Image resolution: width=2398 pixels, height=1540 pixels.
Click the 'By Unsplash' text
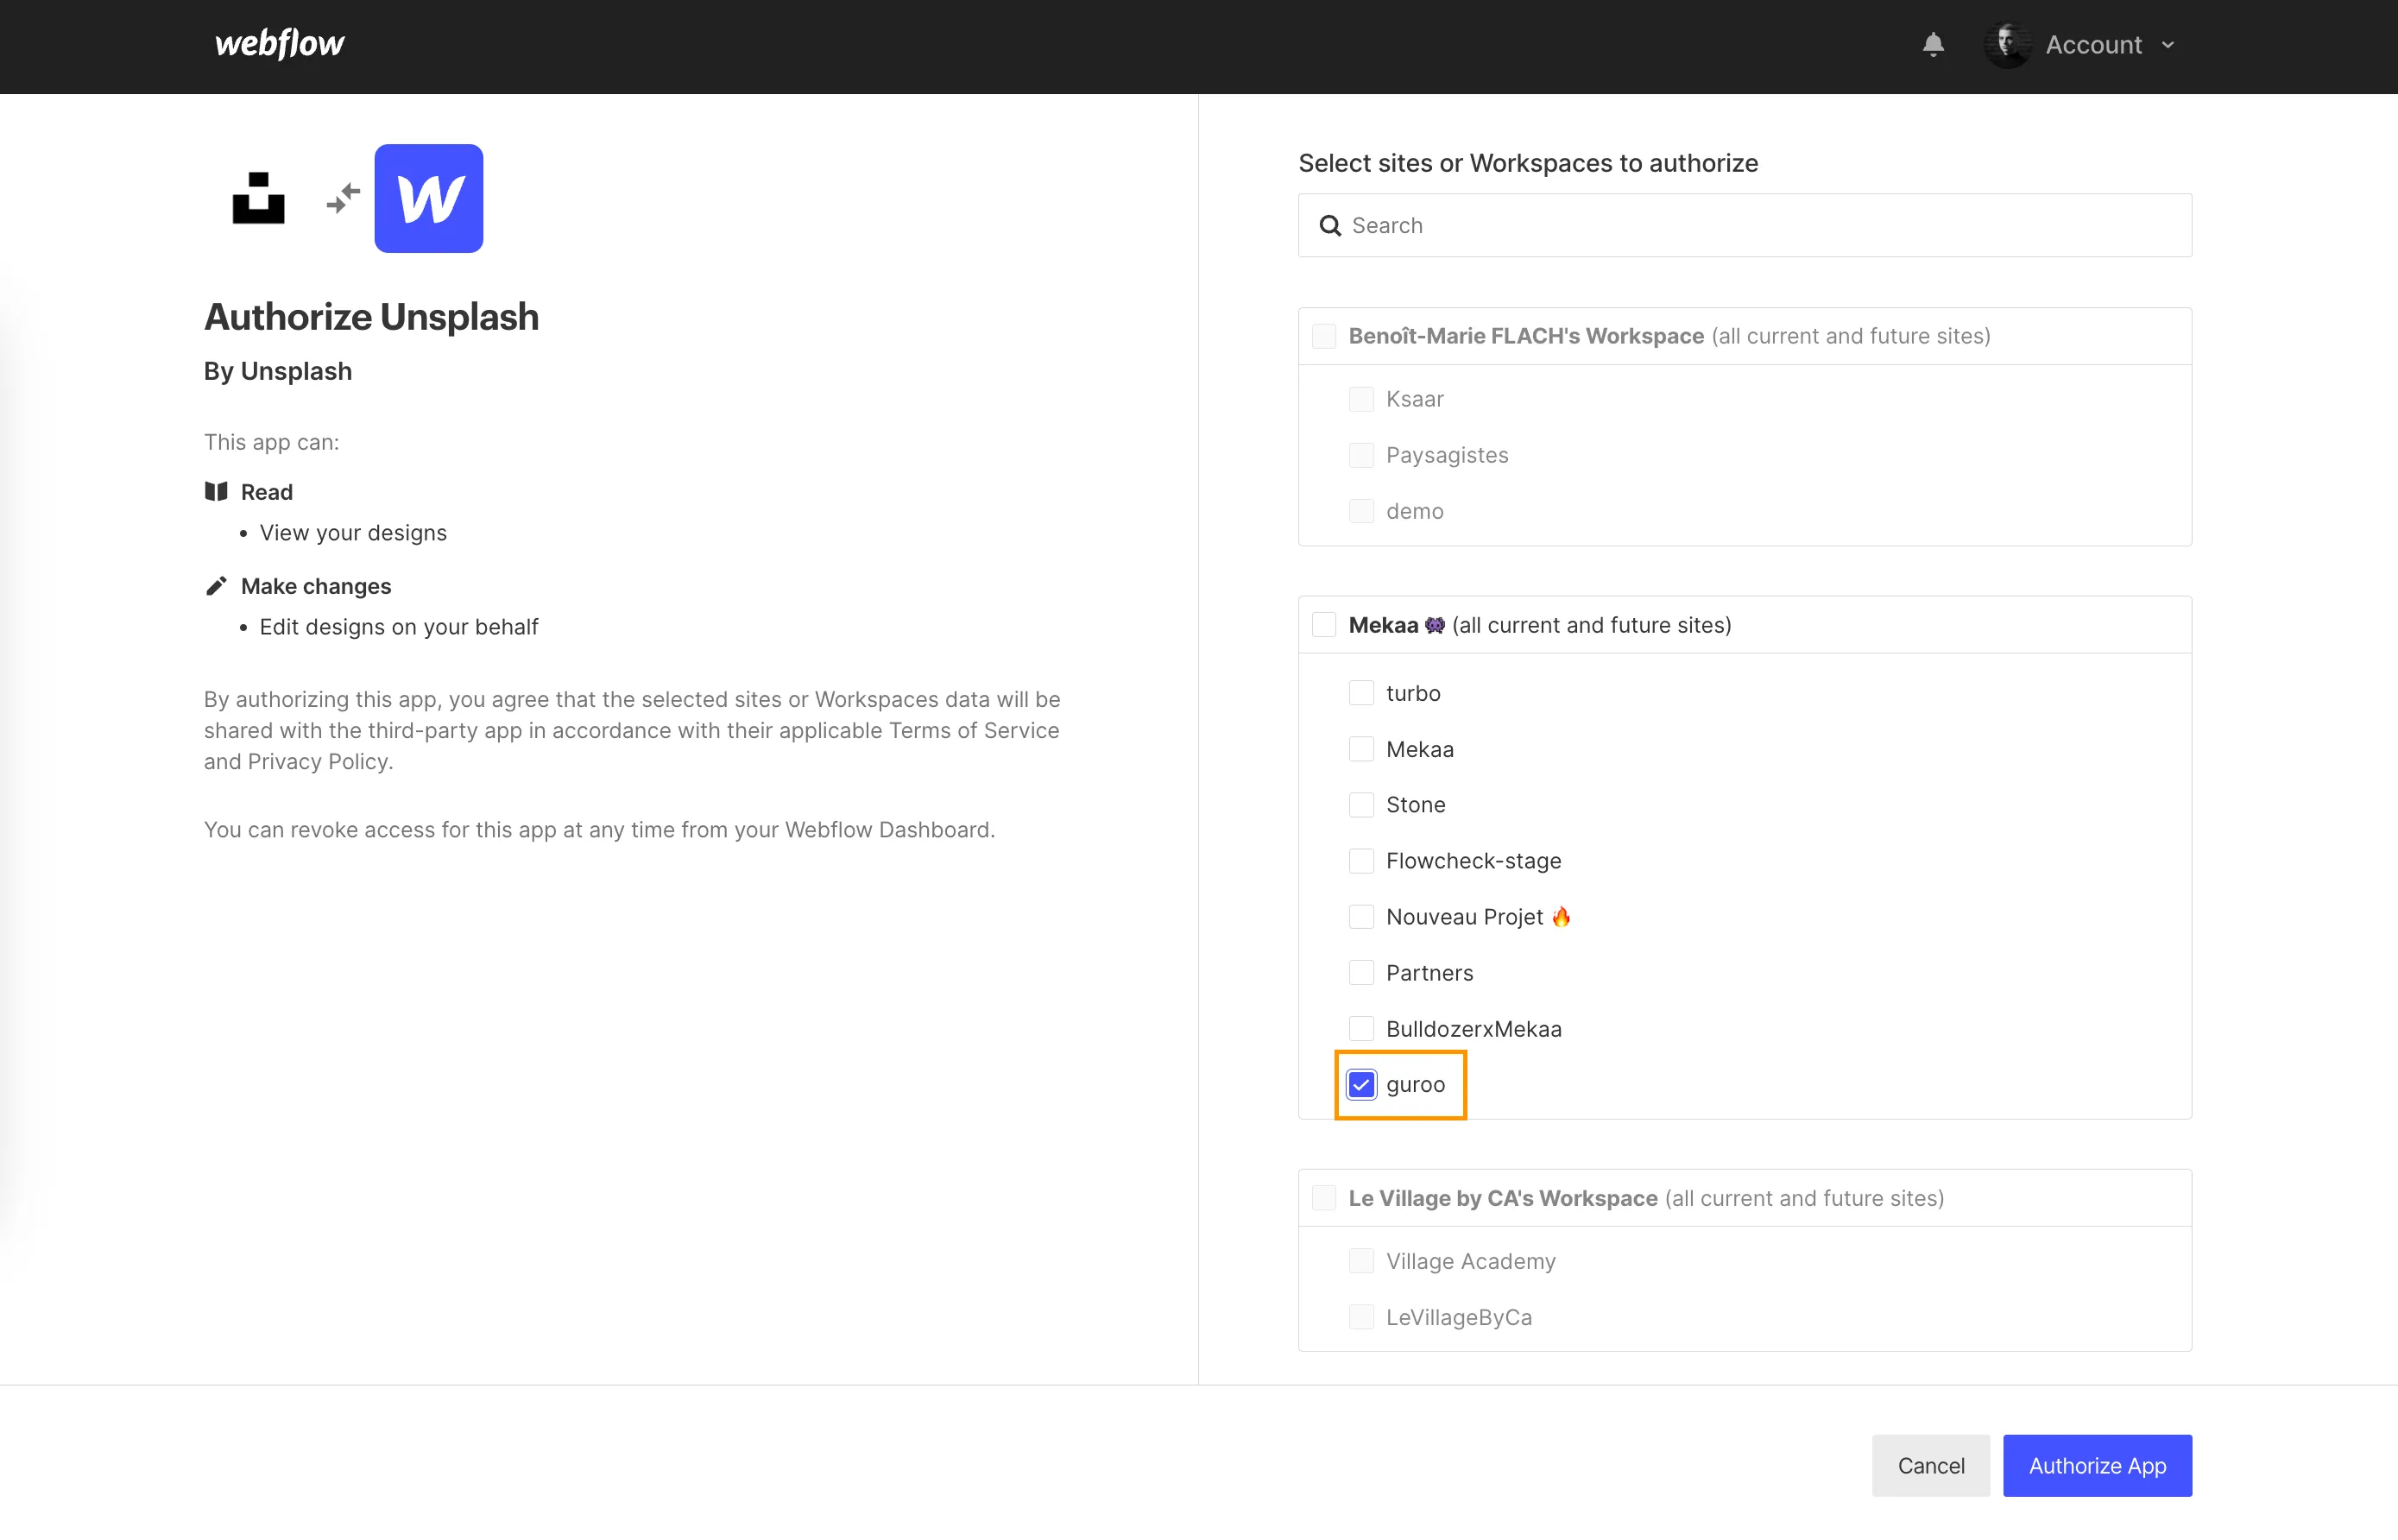pyautogui.click(x=278, y=371)
